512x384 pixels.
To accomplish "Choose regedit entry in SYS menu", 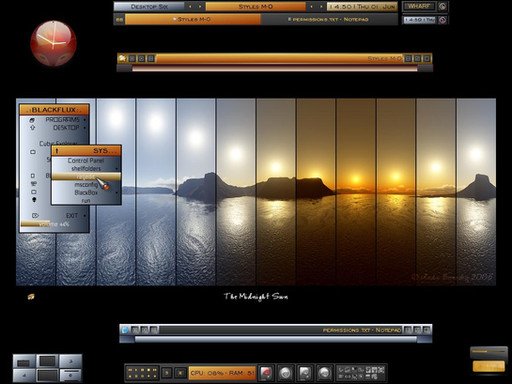I will tap(86, 177).
